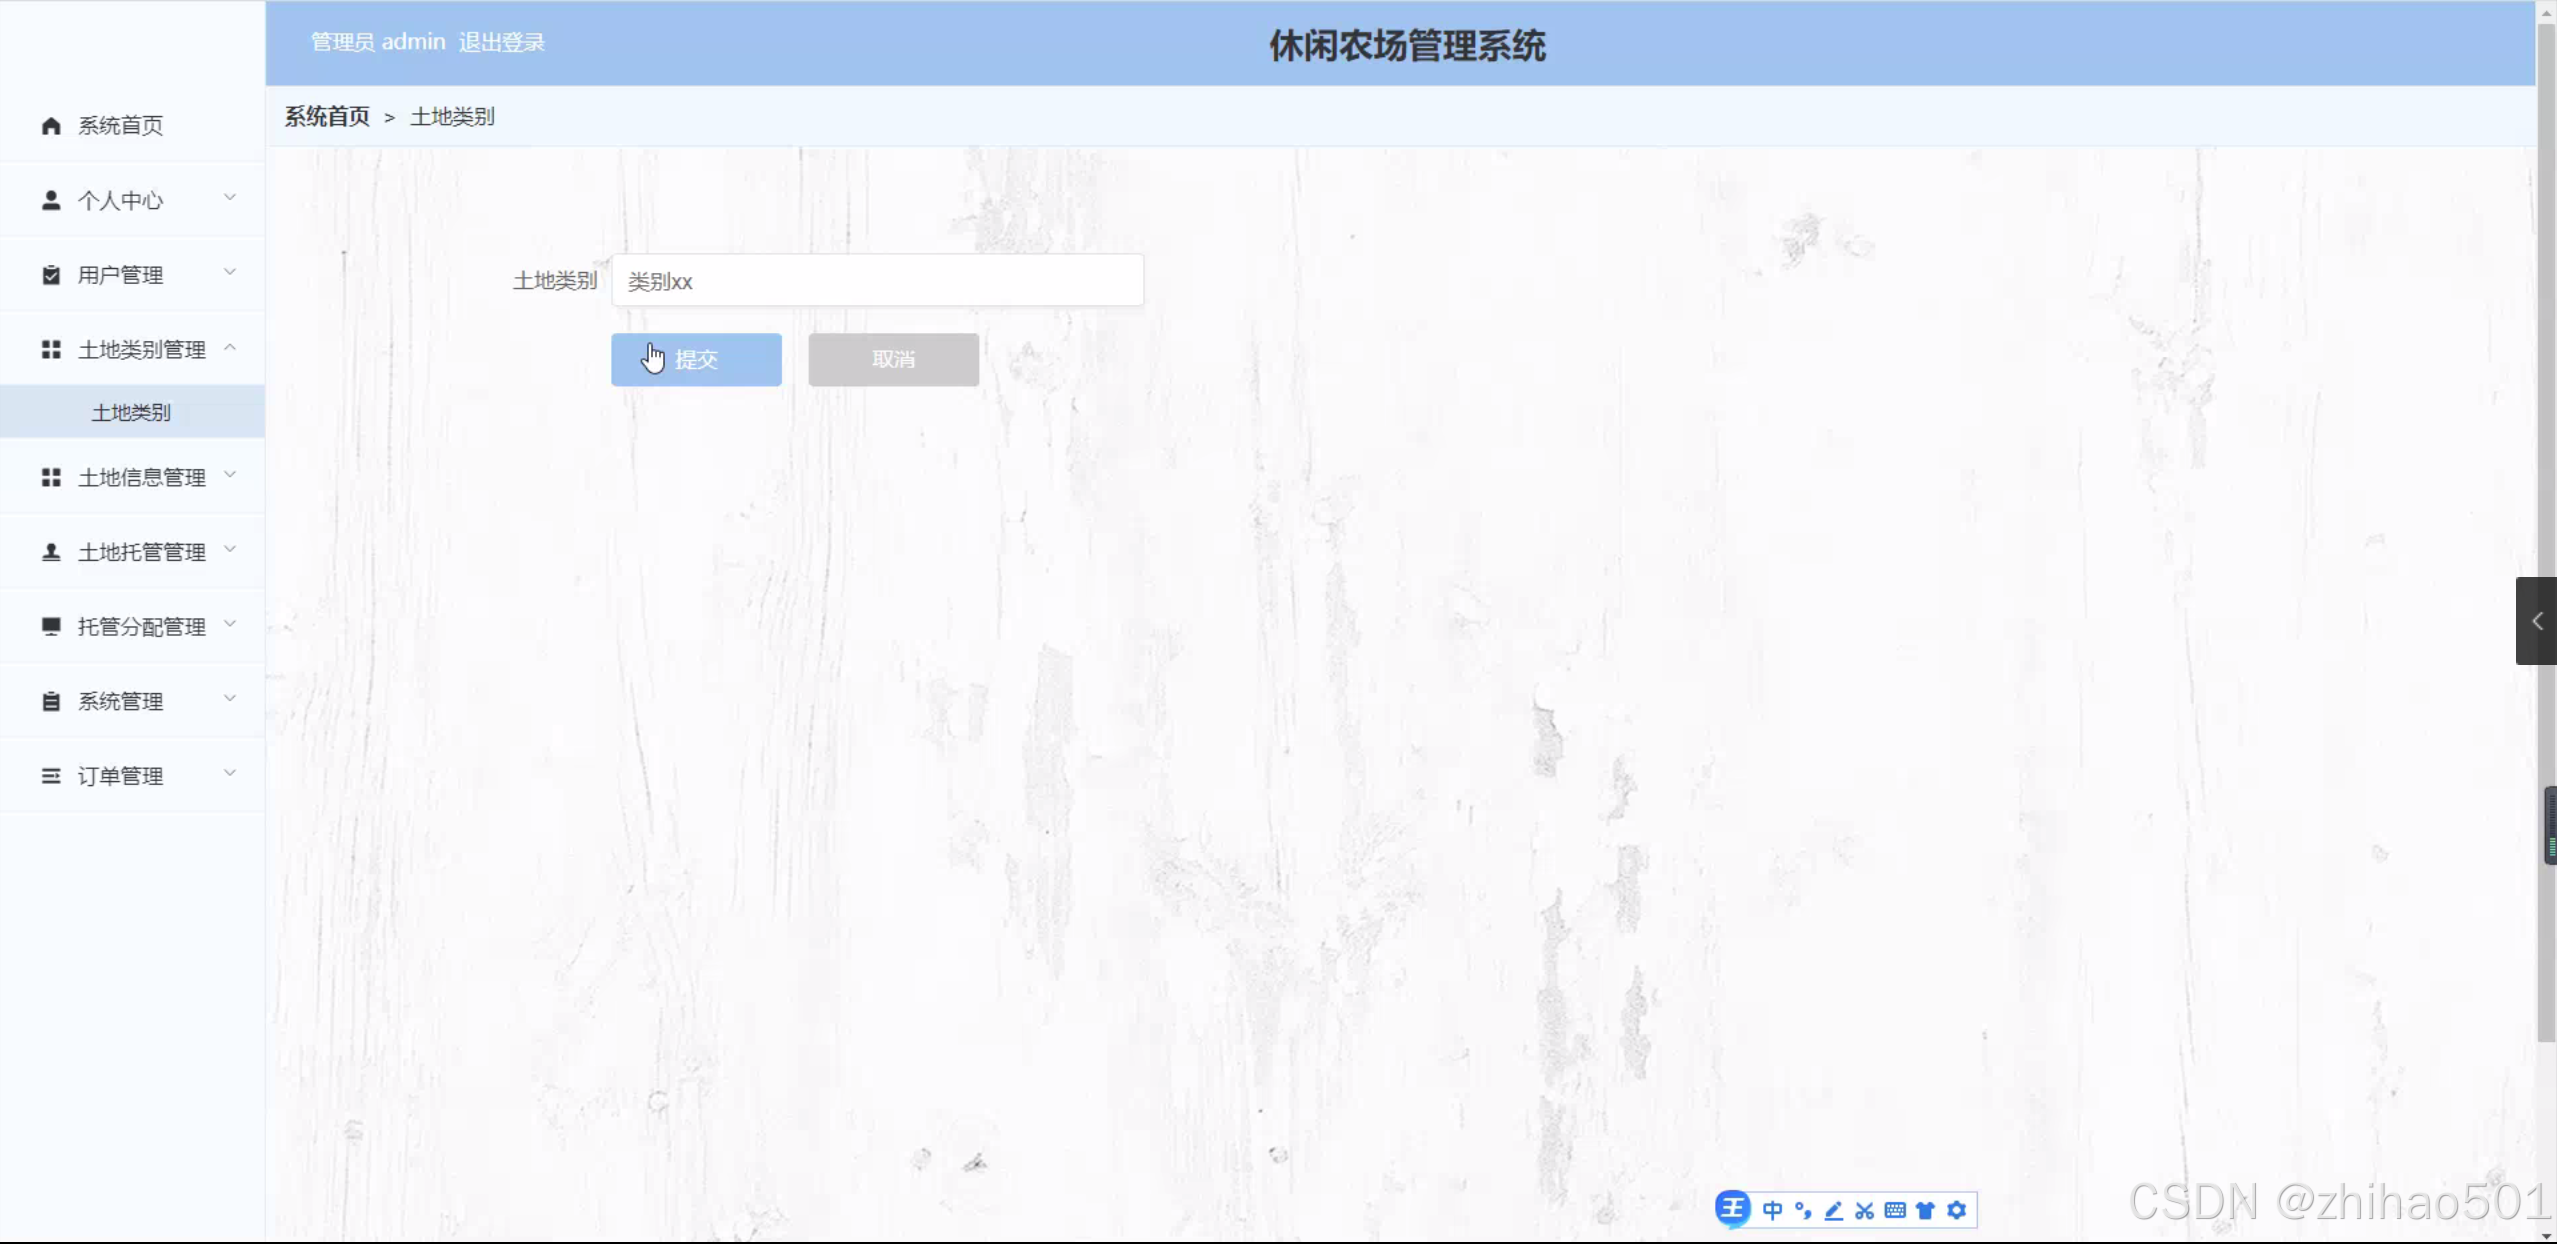Open the handwriting pen icon on input toolbar
The width and height of the screenshot is (2557, 1244).
coord(1832,1209)
